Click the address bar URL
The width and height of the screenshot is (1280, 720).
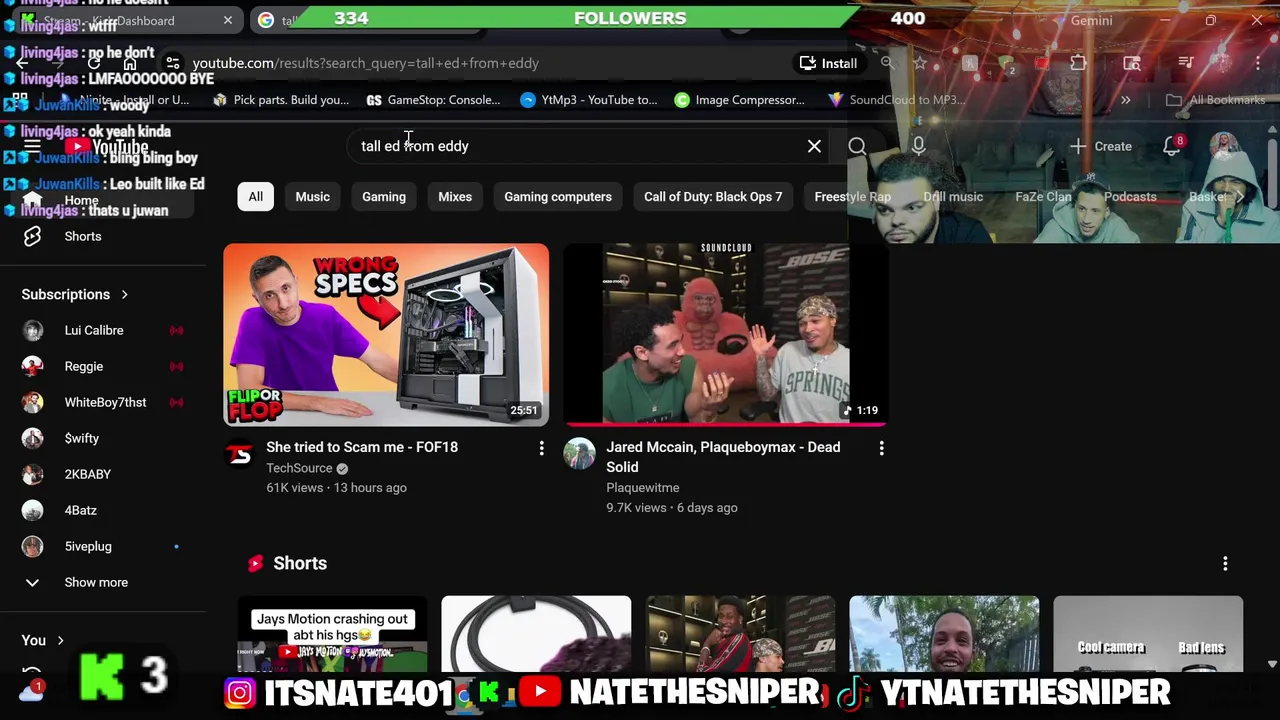(x=366, y=63)
